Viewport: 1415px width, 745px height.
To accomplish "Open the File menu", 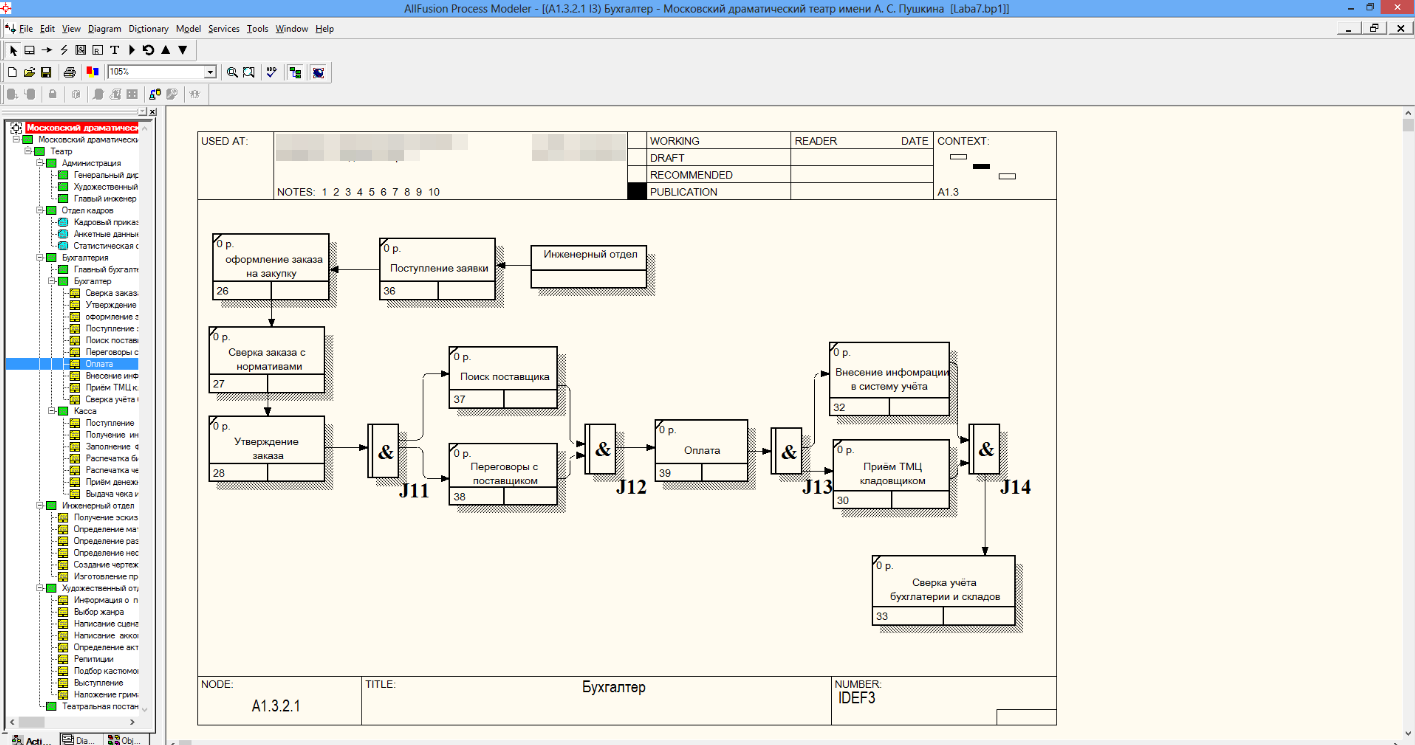I will point(26,29).
